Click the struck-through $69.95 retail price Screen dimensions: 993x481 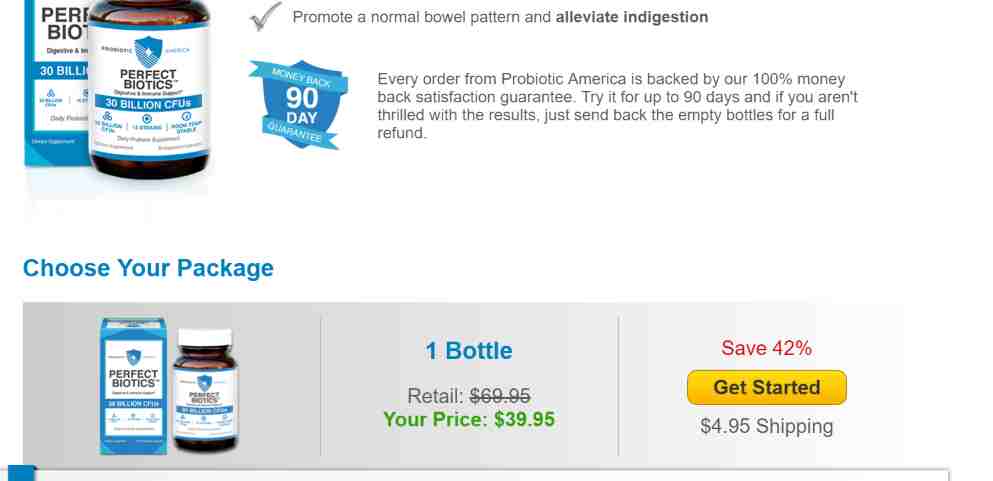tap(500, 396)
